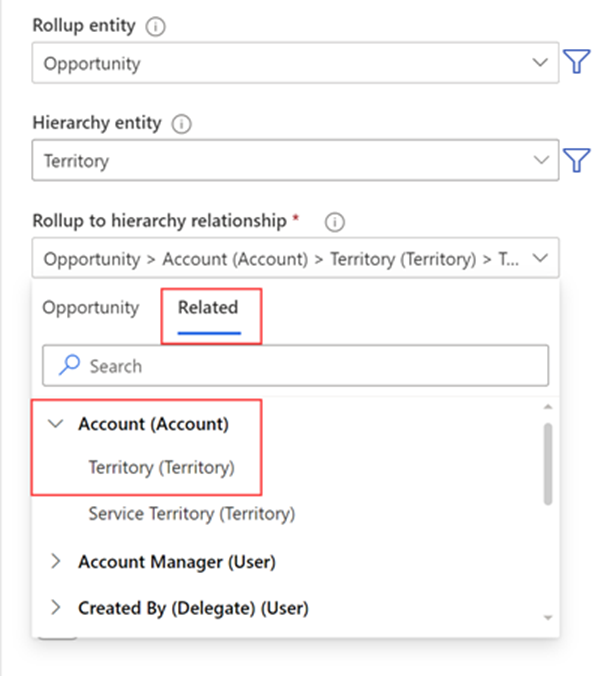Select Service Territory (Territory) option
Screen dimensions: 600x676
click(x=191, y=514)
